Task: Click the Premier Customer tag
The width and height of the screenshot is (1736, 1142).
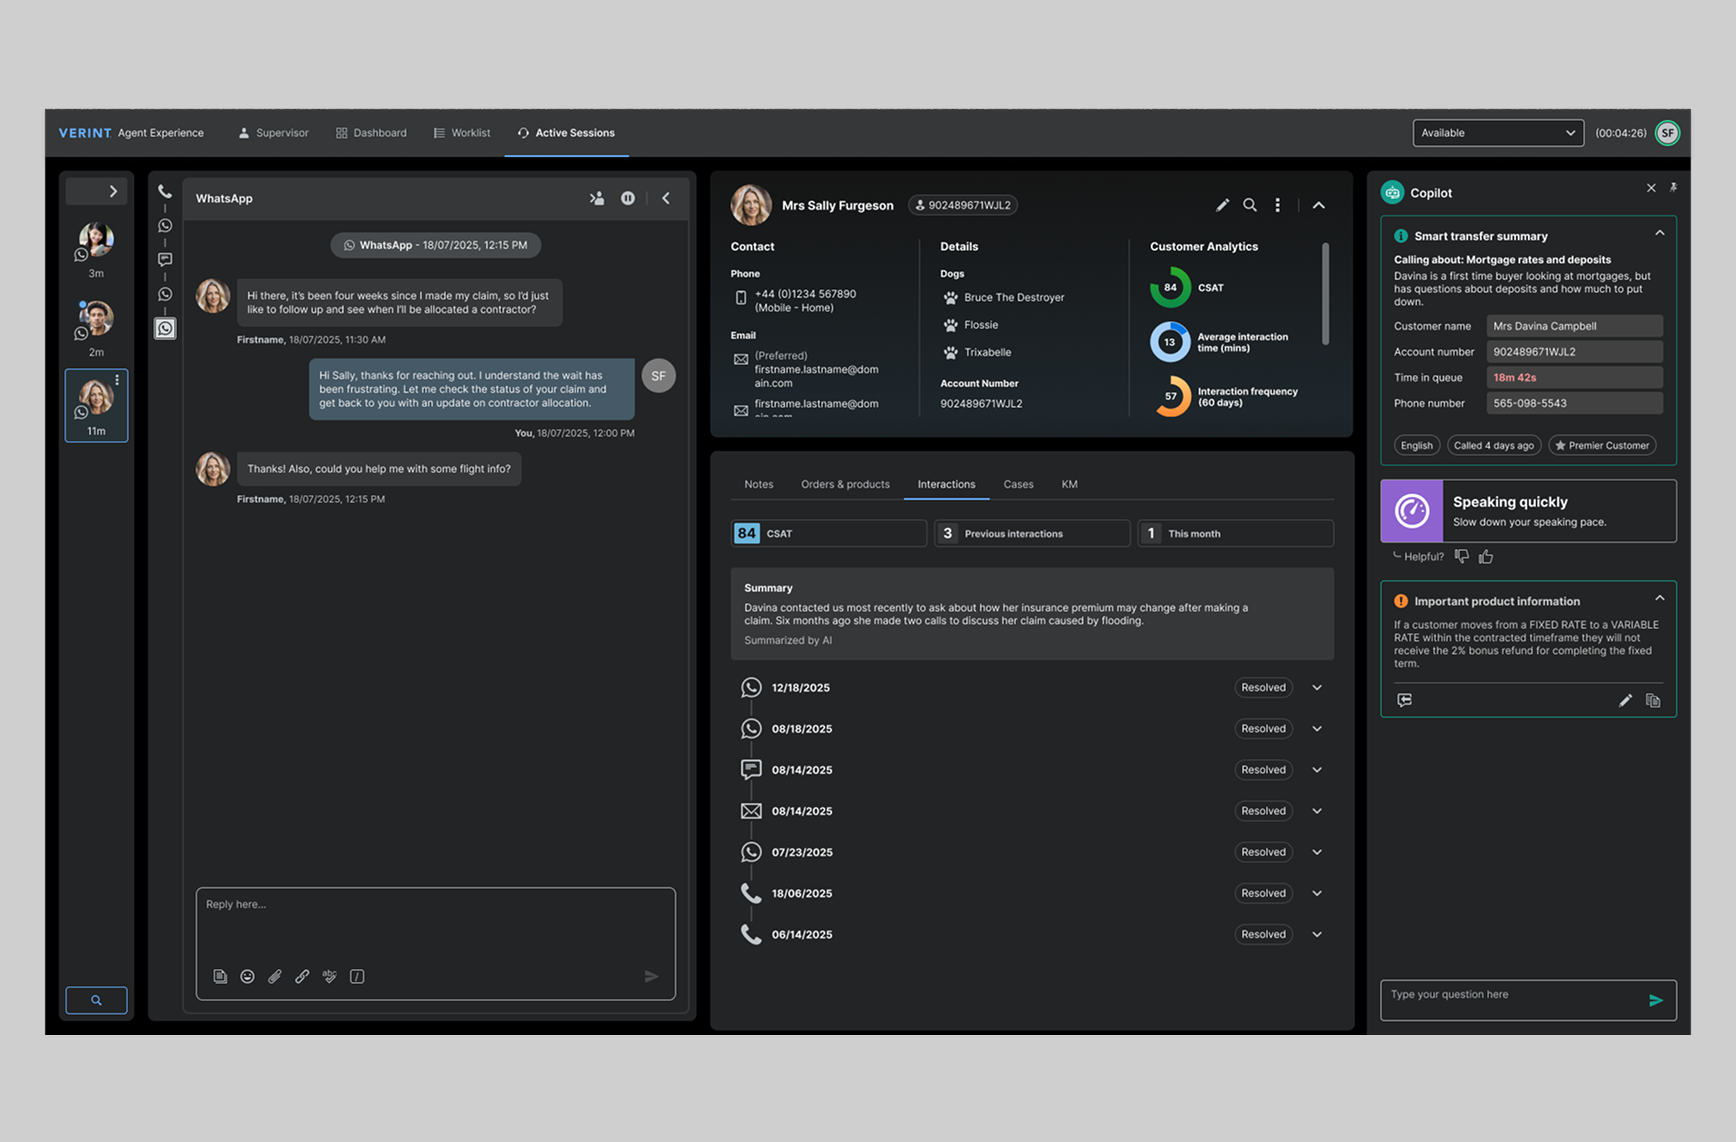Action: [x=1602, y=446]
